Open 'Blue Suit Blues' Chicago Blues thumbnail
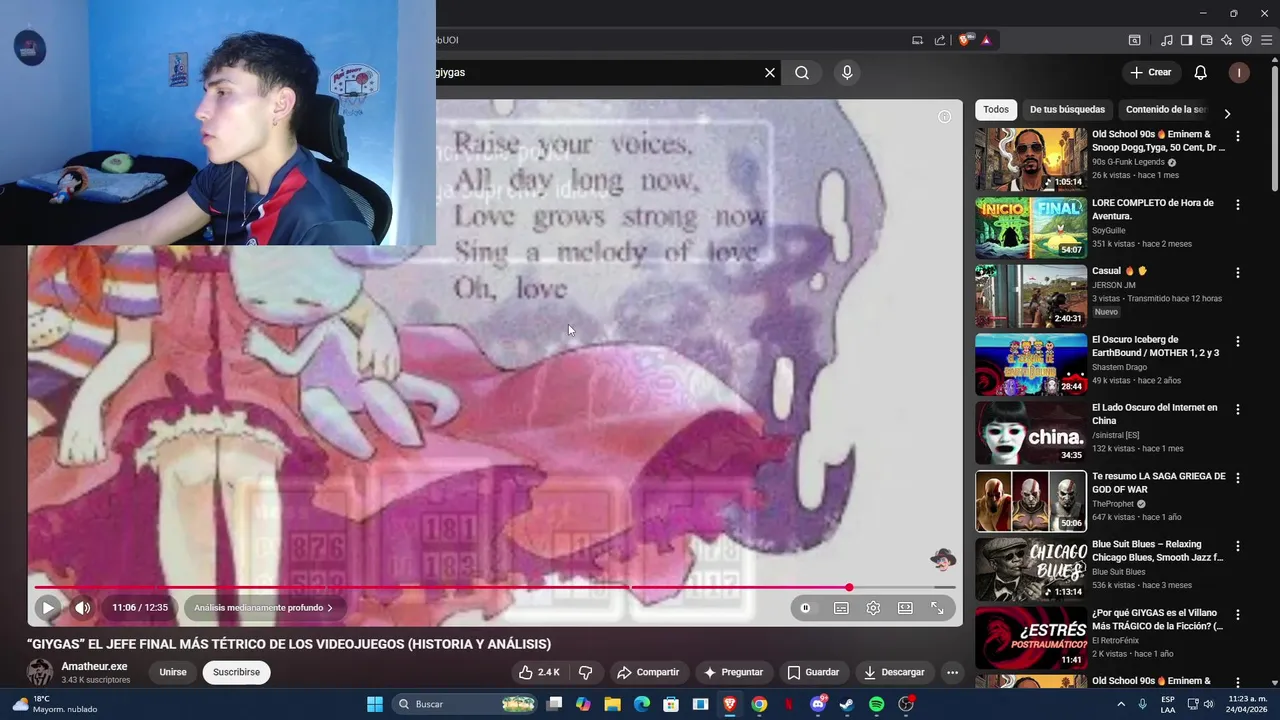Viewport: 1280px width, 720px height. coord(1031,569)
